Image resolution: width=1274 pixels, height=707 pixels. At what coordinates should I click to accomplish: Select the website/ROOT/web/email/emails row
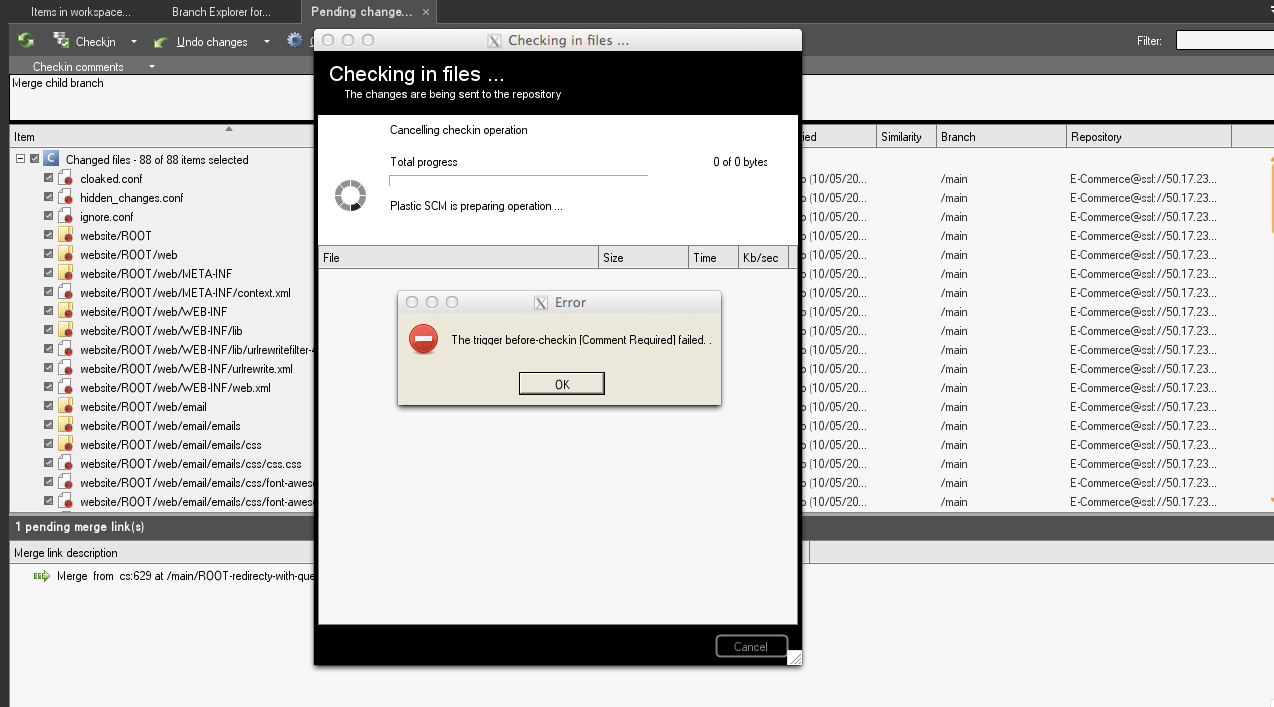[x=160, y=425]
